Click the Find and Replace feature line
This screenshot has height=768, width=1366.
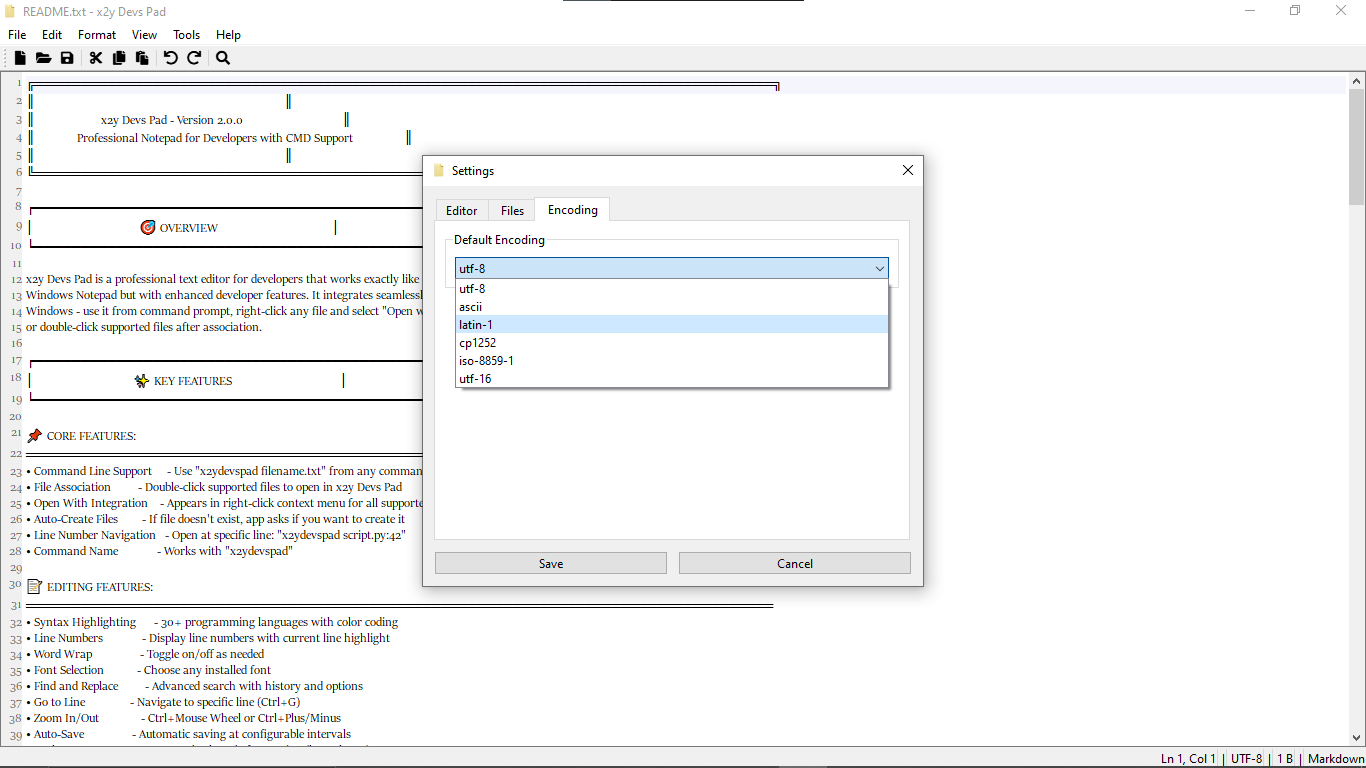[194, 686]
